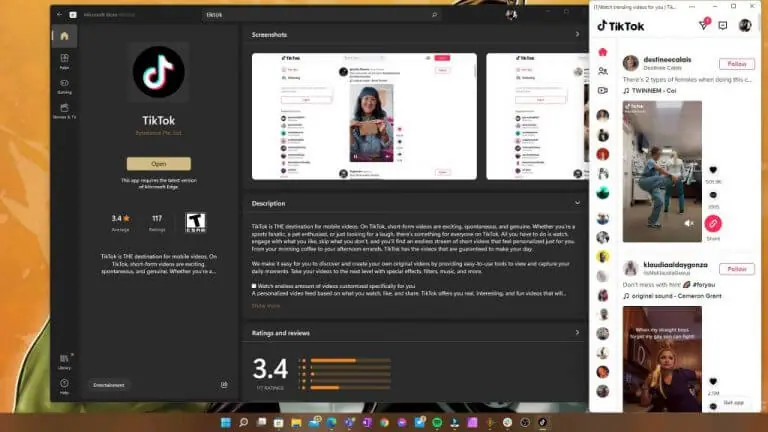Open TikTok messages icon
Screen dimensions: 768x432
(x=723, y=25)
